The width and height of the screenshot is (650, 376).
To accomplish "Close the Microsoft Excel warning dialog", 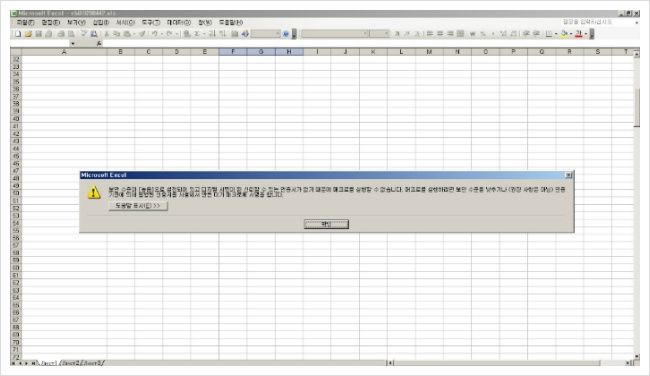I will coord(569,175).
